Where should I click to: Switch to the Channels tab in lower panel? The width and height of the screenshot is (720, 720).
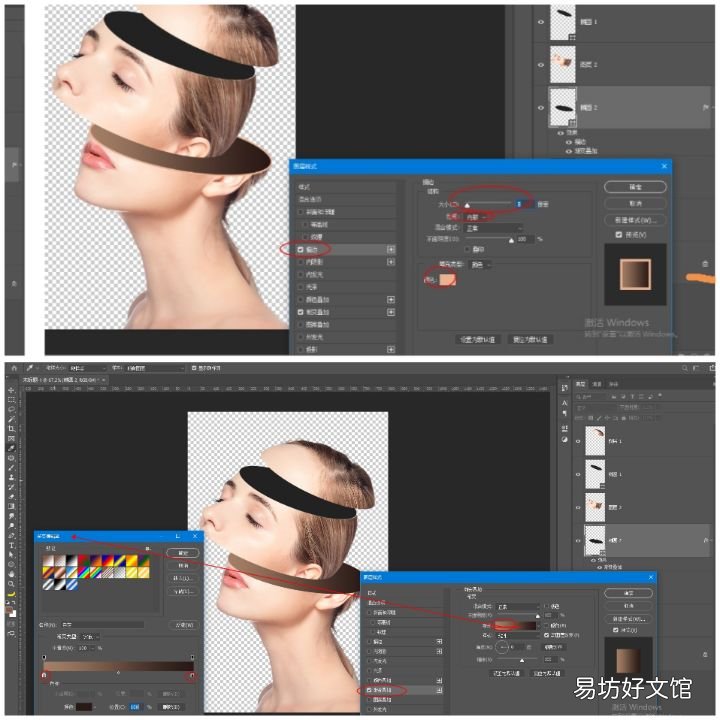click(x=597, y=384)
